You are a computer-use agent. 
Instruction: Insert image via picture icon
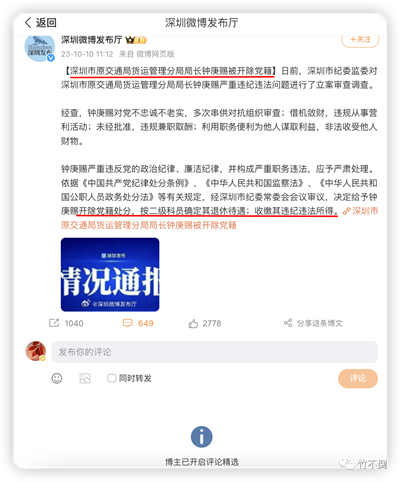click(85, 378)
